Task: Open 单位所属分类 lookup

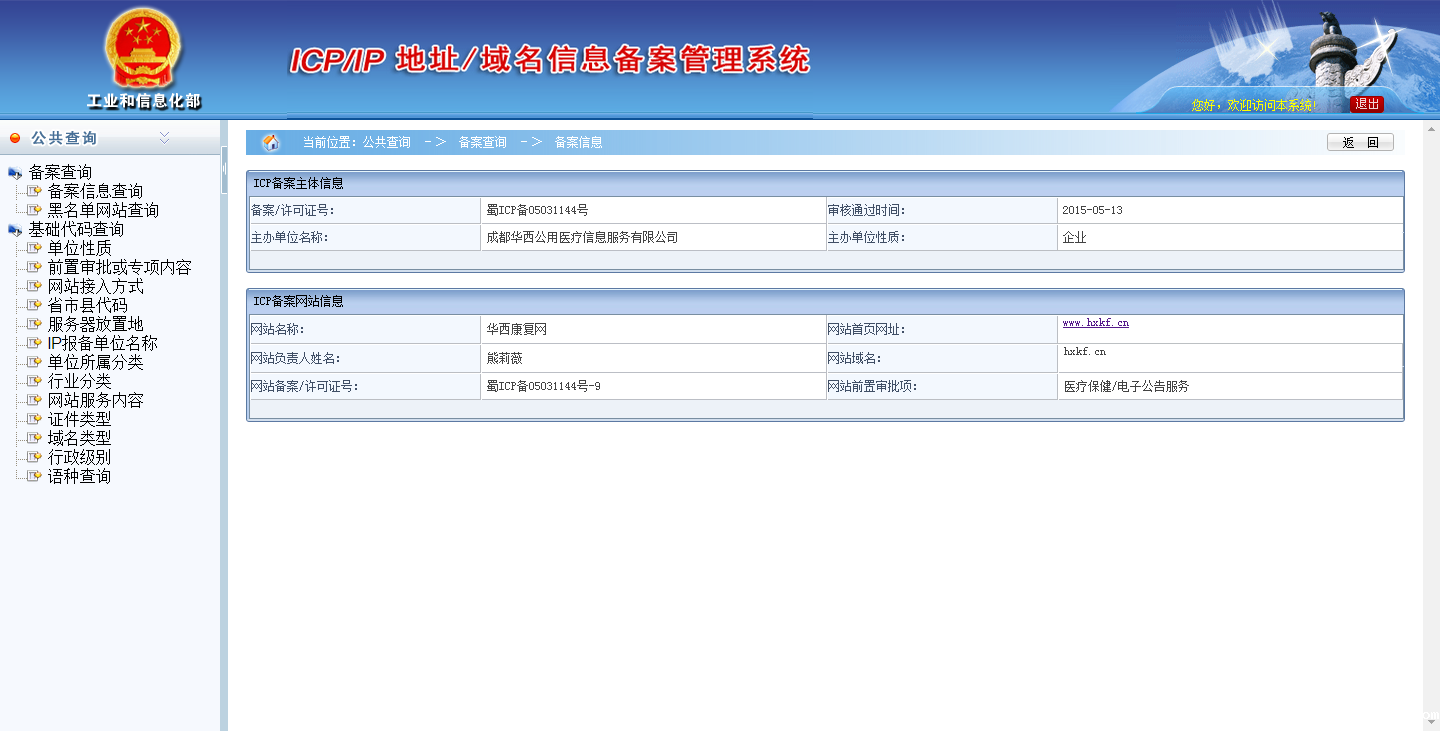Action: coord(96,363)
